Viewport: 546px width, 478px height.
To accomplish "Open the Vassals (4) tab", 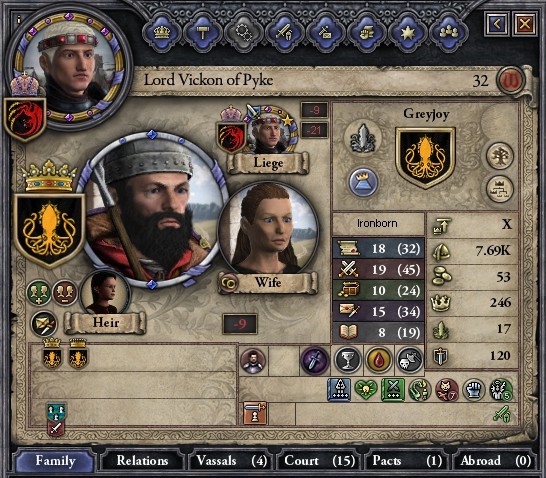I will pos(231,461).
